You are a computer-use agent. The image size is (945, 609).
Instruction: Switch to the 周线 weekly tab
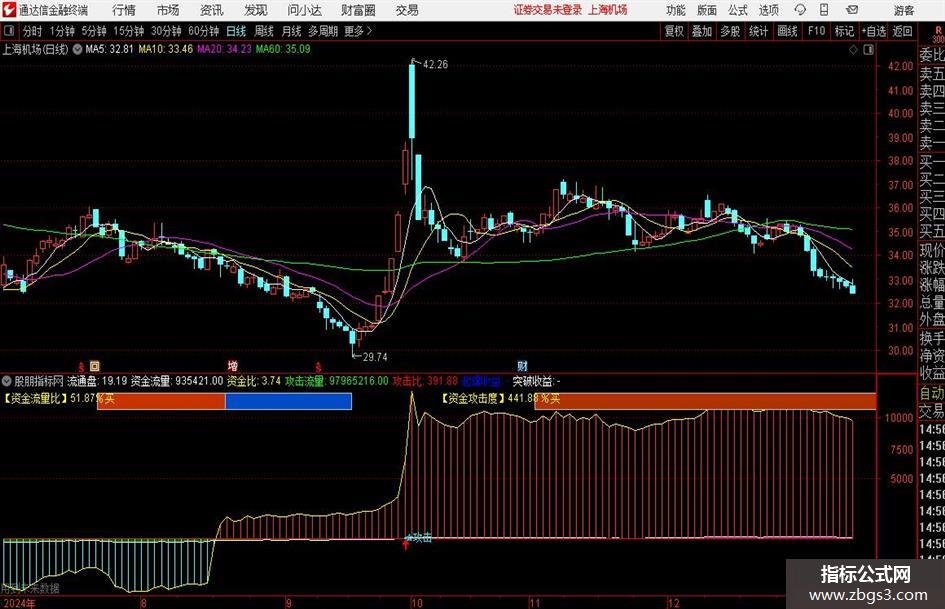pos(264,31)
